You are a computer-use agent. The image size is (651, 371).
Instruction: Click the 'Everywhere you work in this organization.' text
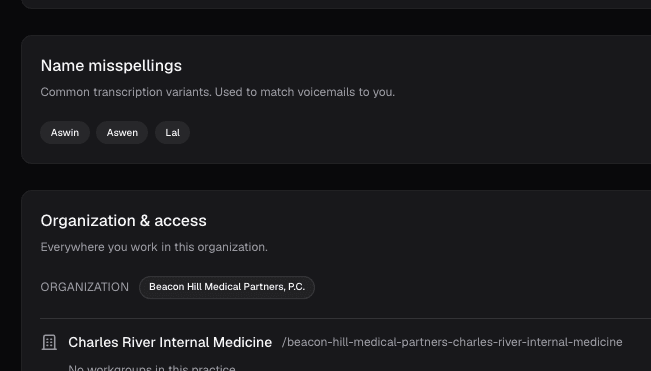pyautogui.click(x=154, y=247)
